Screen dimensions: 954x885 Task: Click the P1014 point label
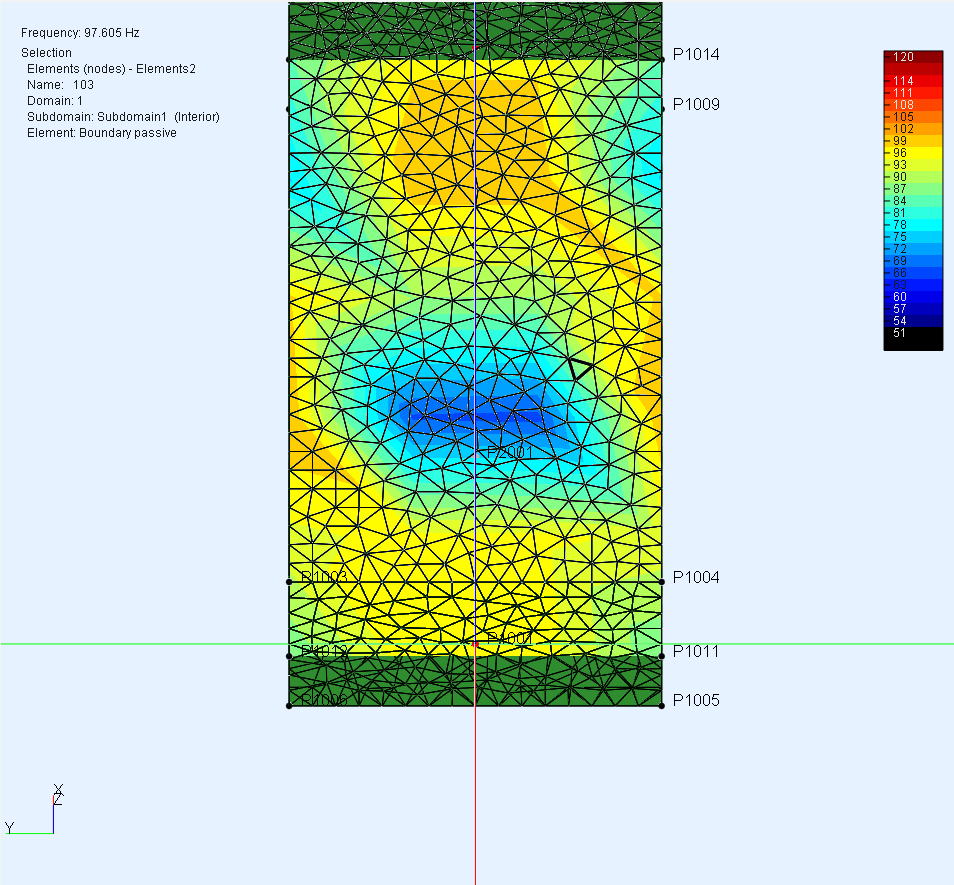click(696, 55)
